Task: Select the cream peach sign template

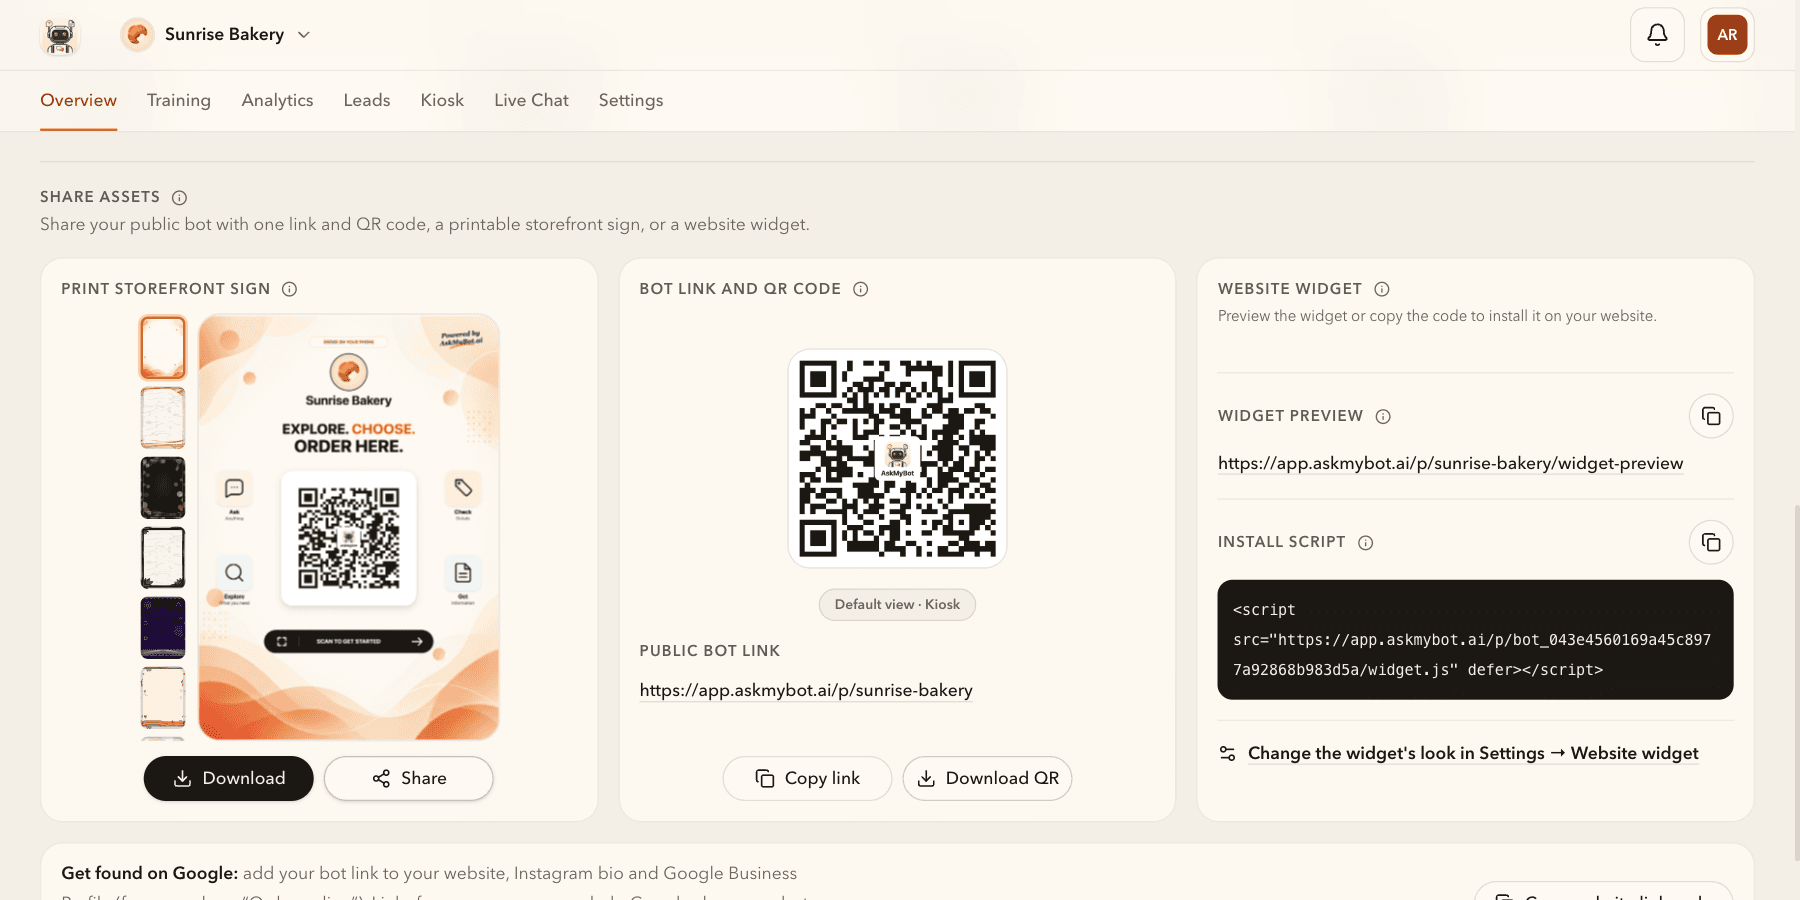Action: tap(163, 697)
